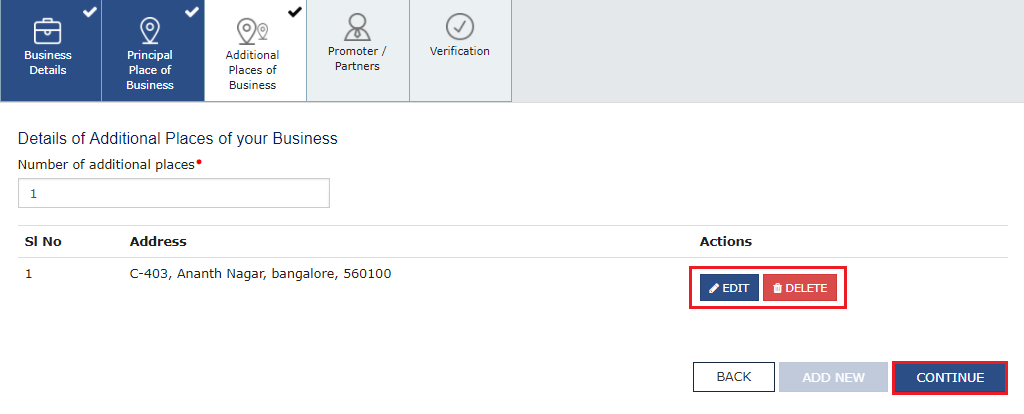
Task: Go to the Promoter / Partners tab label
Action: [357, 58]
